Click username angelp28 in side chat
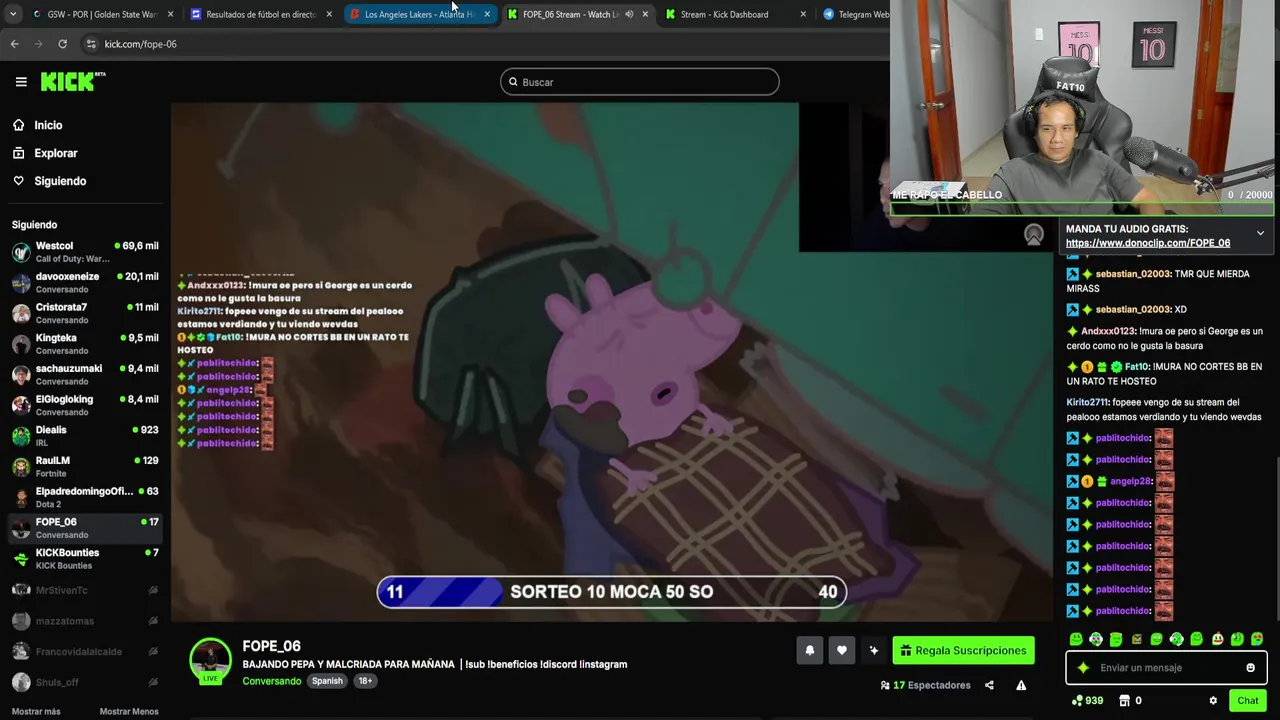The height and width of the screenshot is (720, 1280). coord(1131,481)
